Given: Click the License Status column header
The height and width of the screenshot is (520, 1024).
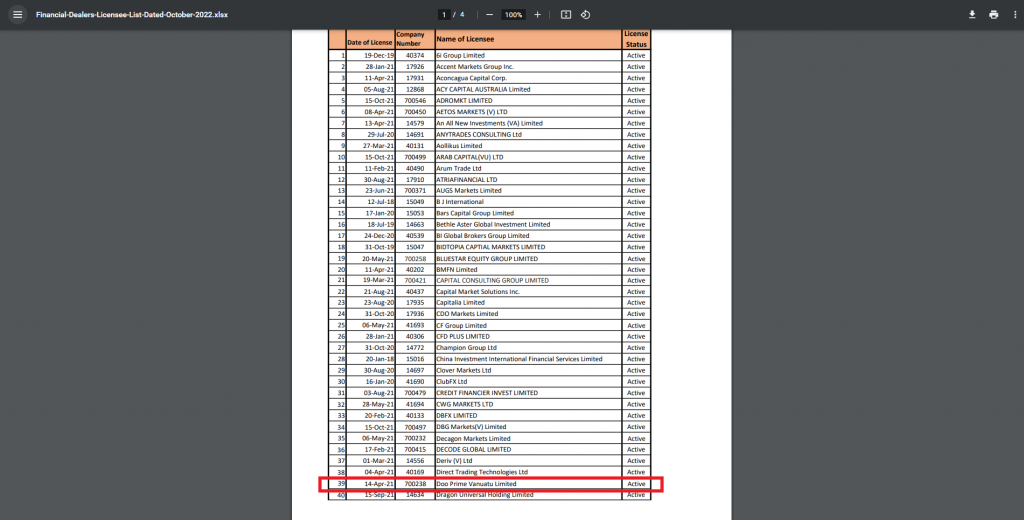Looking at the screenshot, I should coord(636,39).
